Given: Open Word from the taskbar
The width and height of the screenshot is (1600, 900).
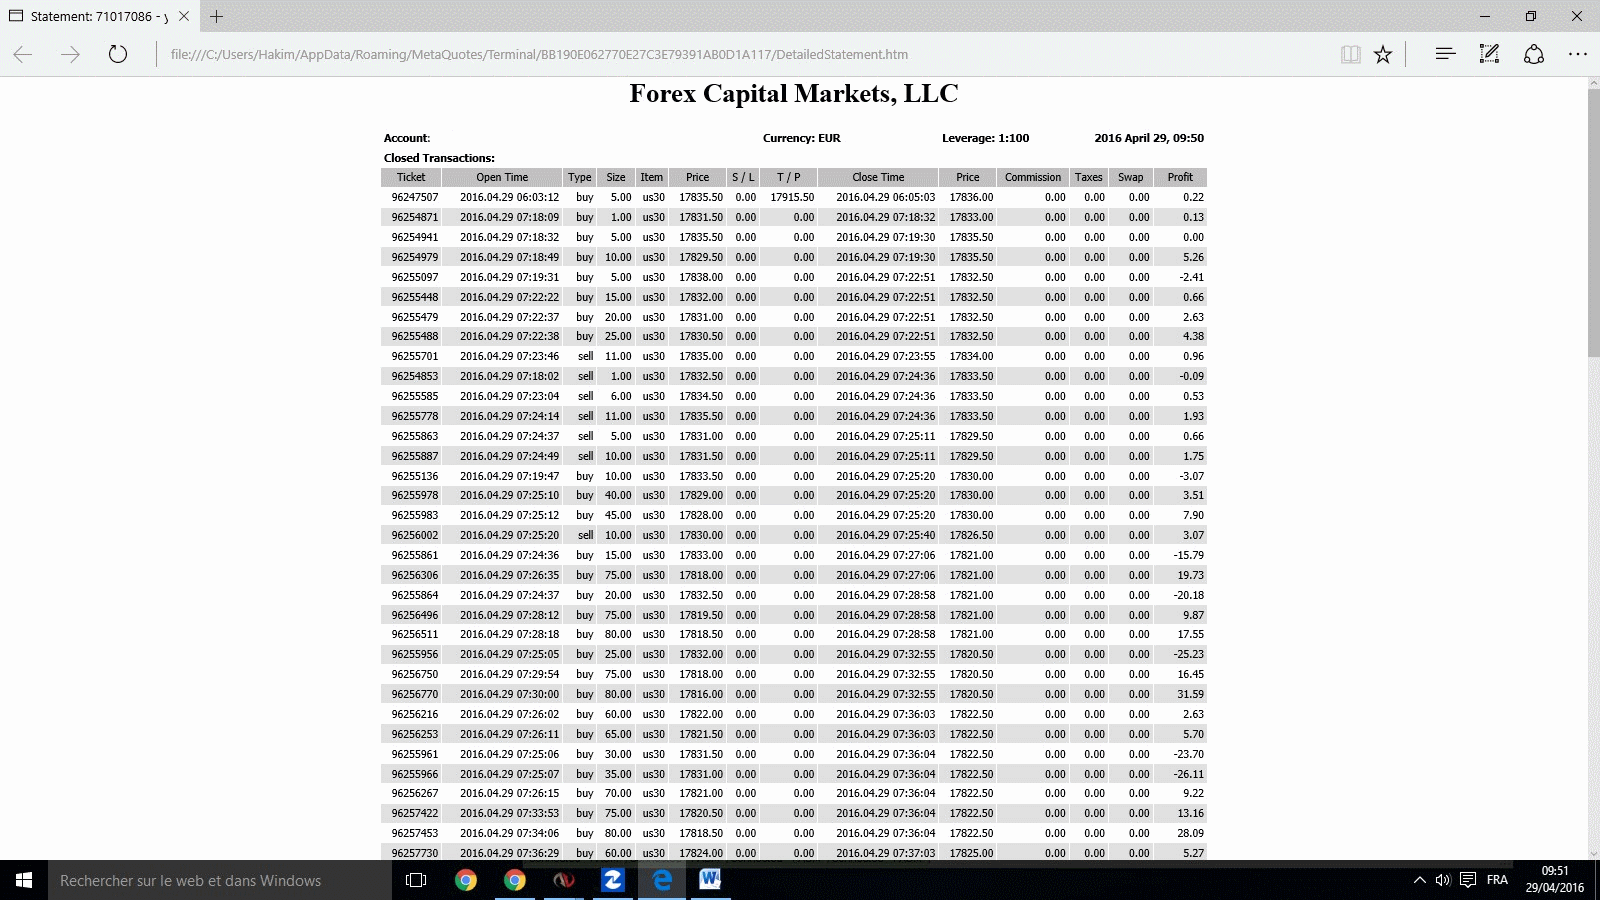Looking at the screenshot, I should (x=711, y=880).
